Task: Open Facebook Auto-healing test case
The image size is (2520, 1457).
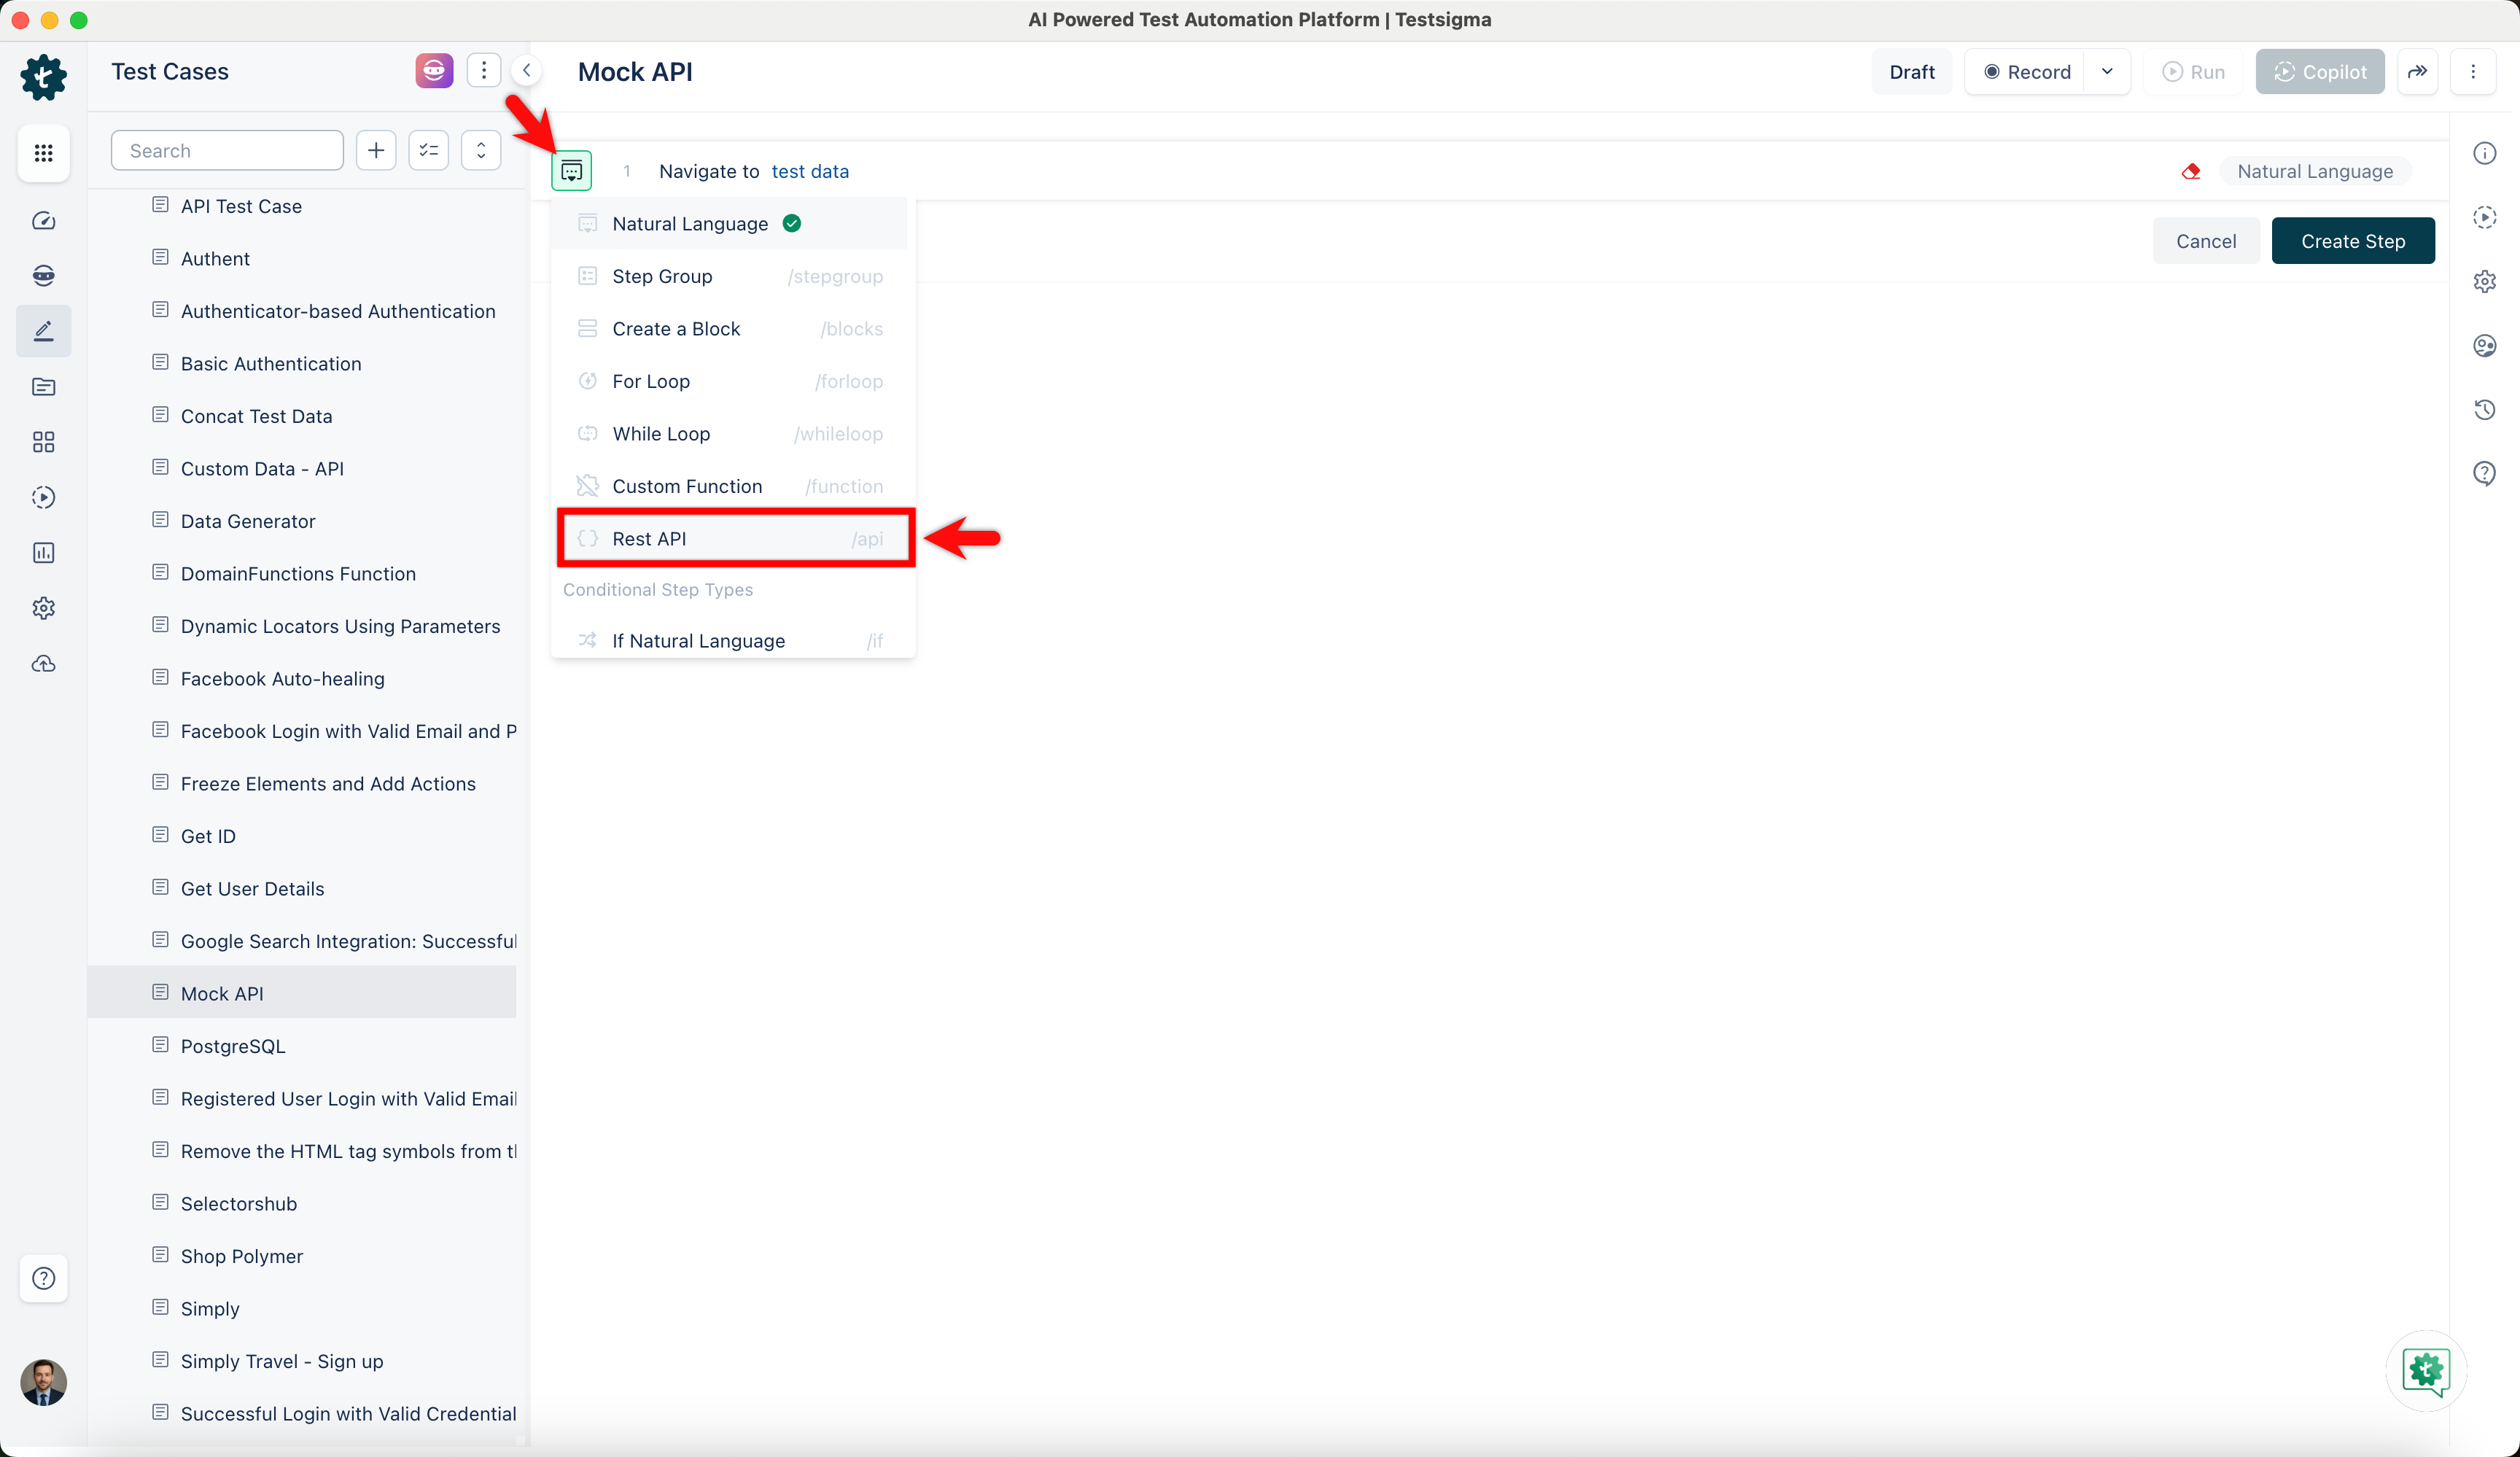Action: point(282,679)
